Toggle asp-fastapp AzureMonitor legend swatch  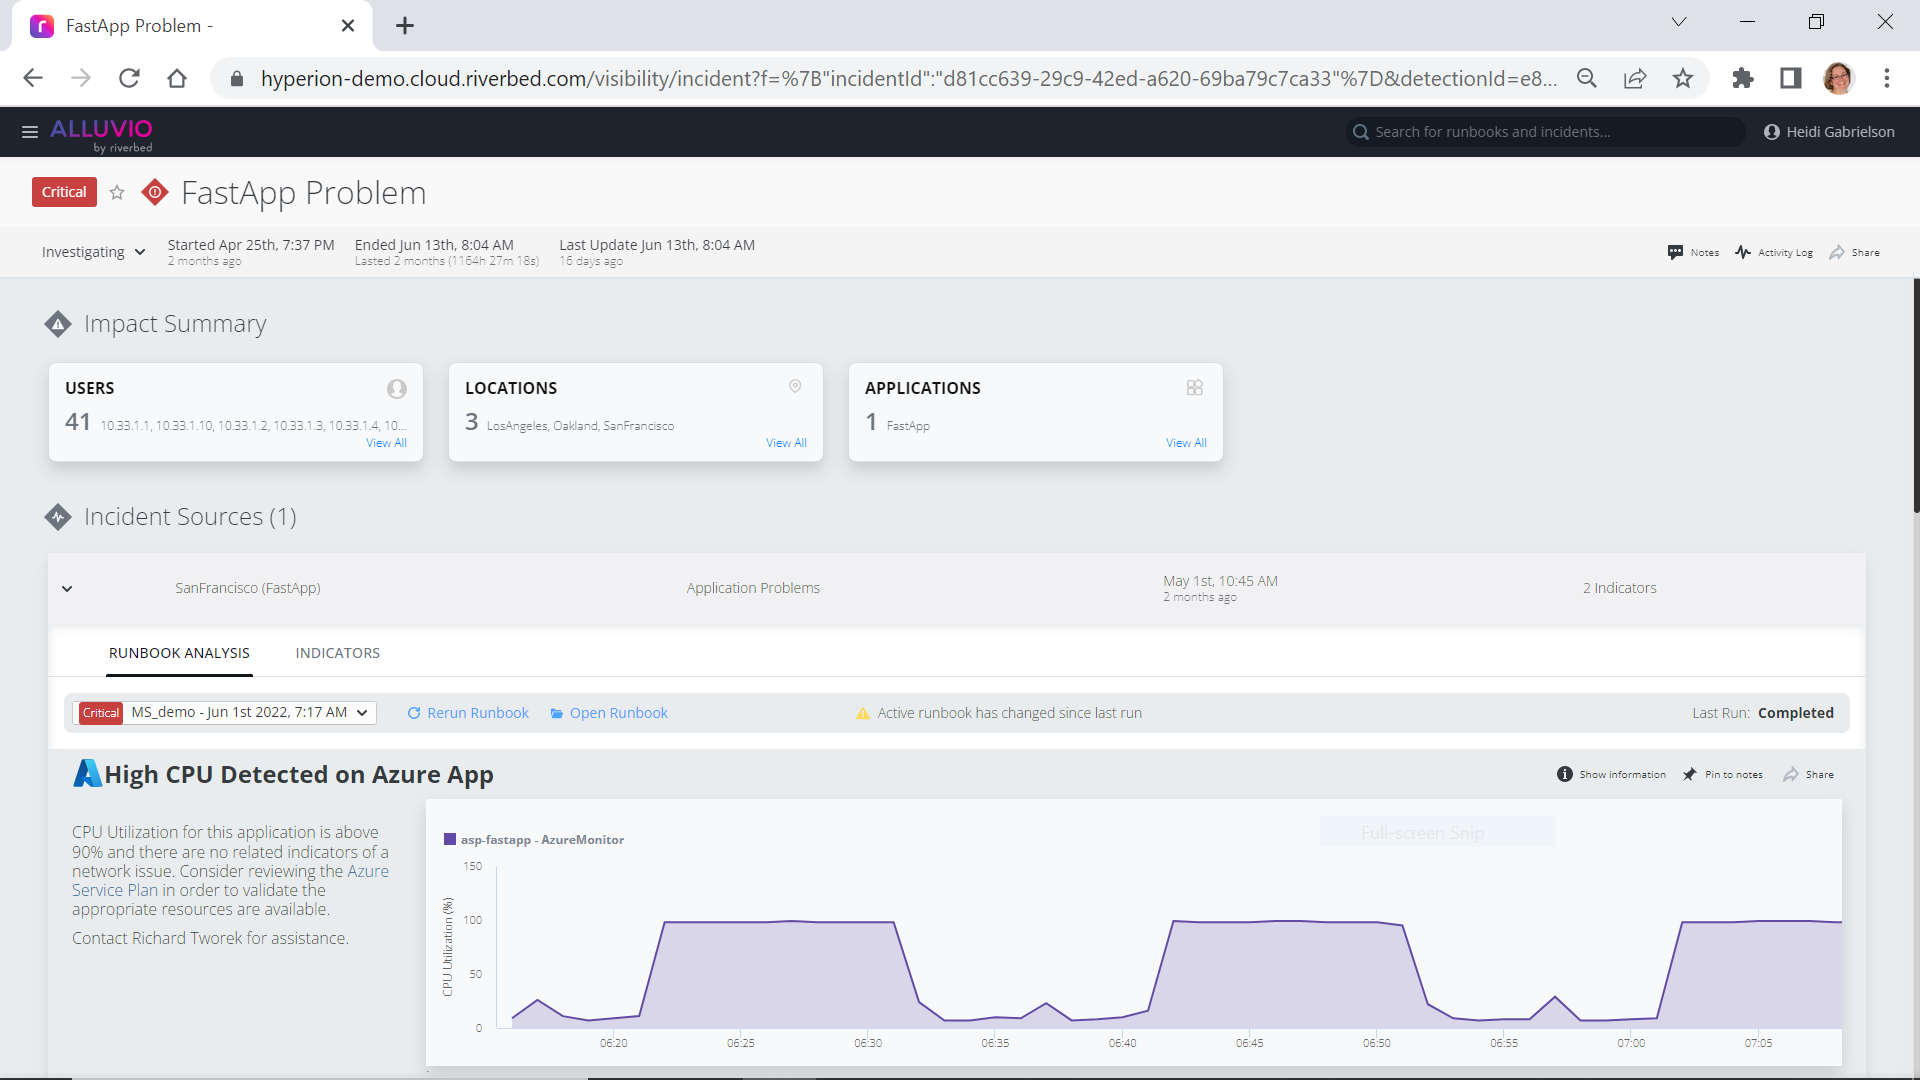[450, 840]
